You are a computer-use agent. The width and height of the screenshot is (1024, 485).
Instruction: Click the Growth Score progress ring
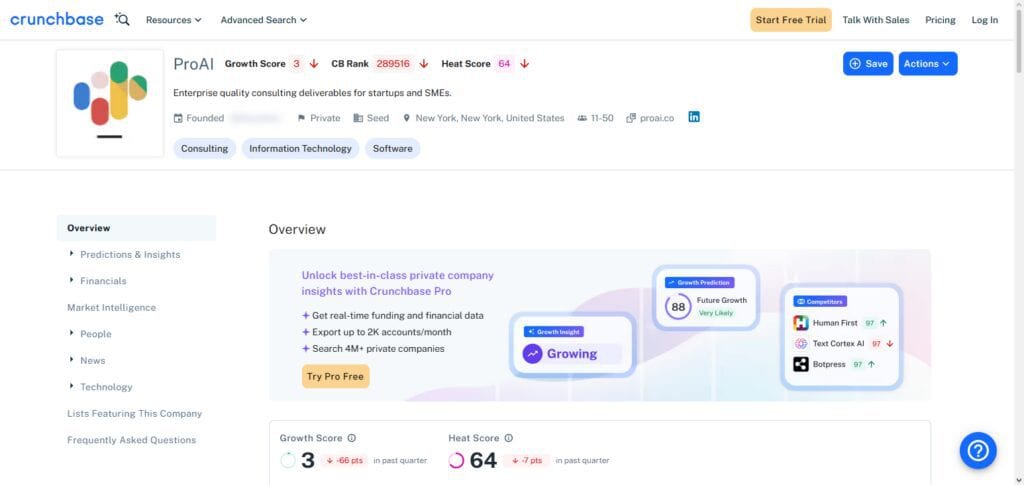pos(288,461)
